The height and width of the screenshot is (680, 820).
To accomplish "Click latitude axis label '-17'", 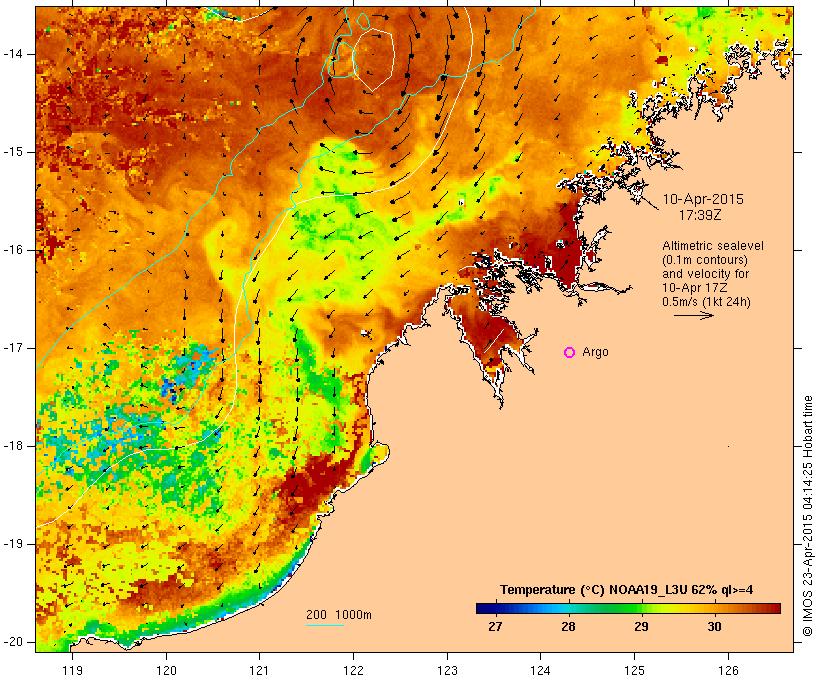I will 13,348.
